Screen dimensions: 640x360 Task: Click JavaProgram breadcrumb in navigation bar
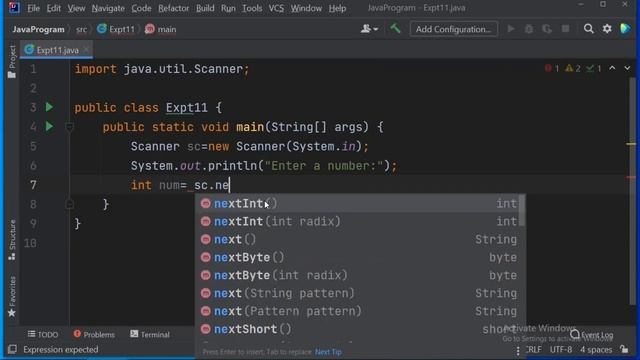(x=38, y=29)
